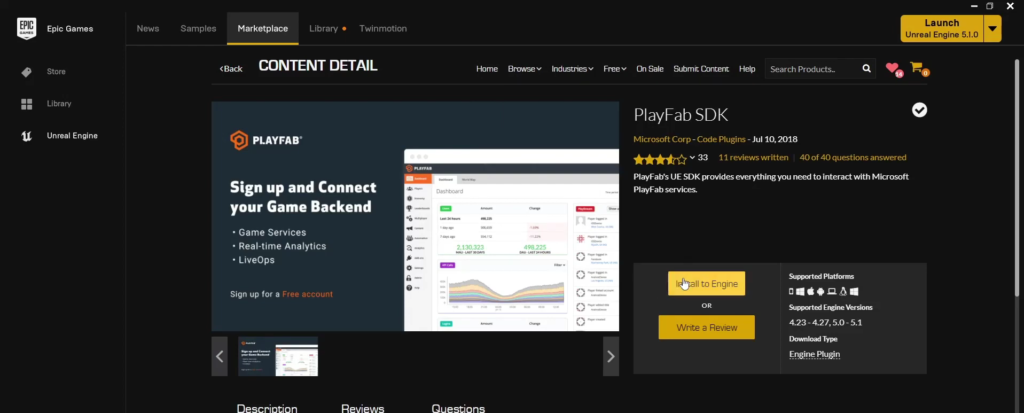Go Back to previous page
1024x413 pixels.
click(231, 69)
